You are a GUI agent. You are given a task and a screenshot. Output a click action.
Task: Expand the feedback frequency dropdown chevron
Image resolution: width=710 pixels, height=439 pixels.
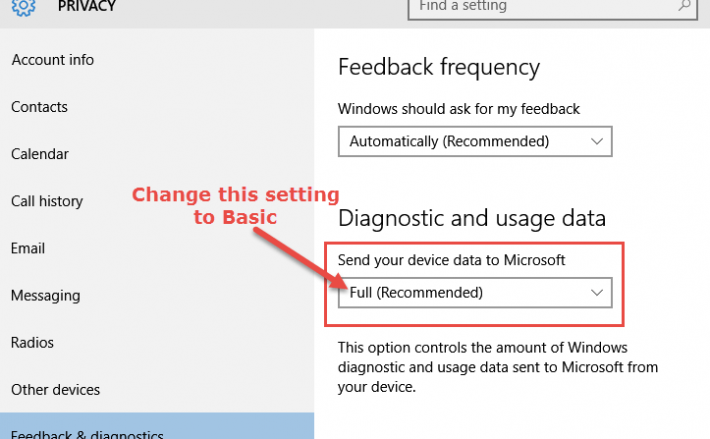597,142
